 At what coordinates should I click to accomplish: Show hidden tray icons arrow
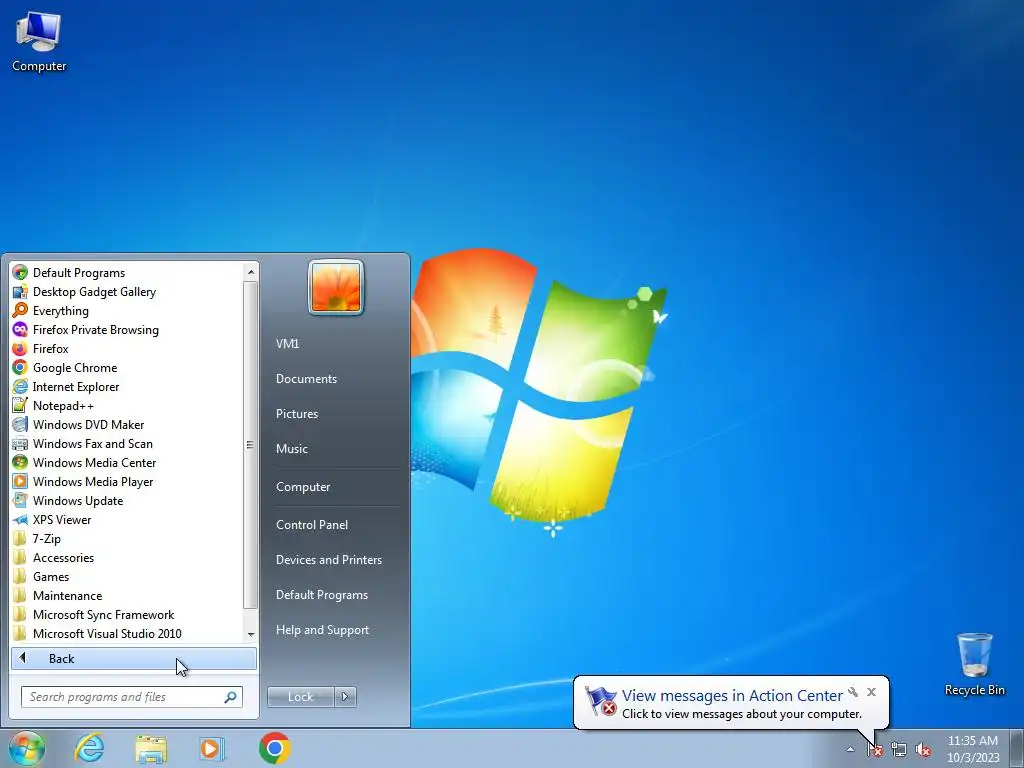[x=850, y=750]
